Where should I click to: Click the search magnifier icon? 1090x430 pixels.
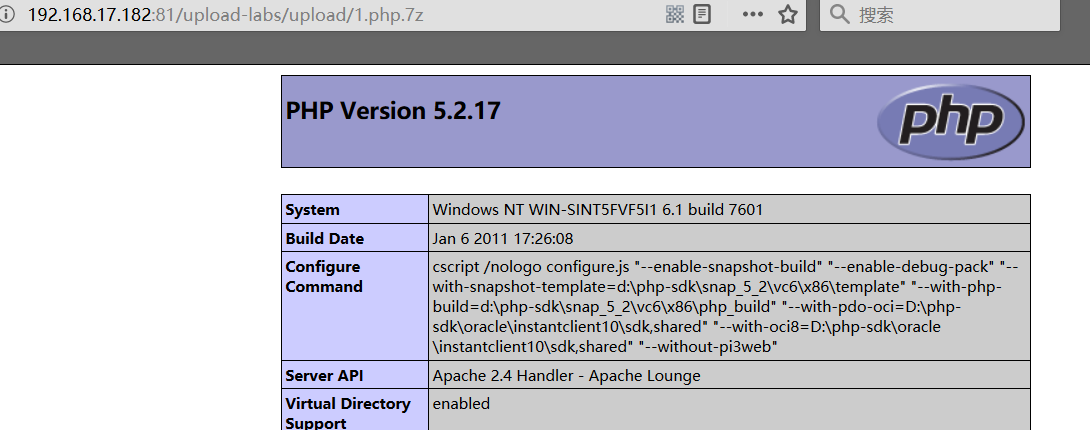point(840,14)
